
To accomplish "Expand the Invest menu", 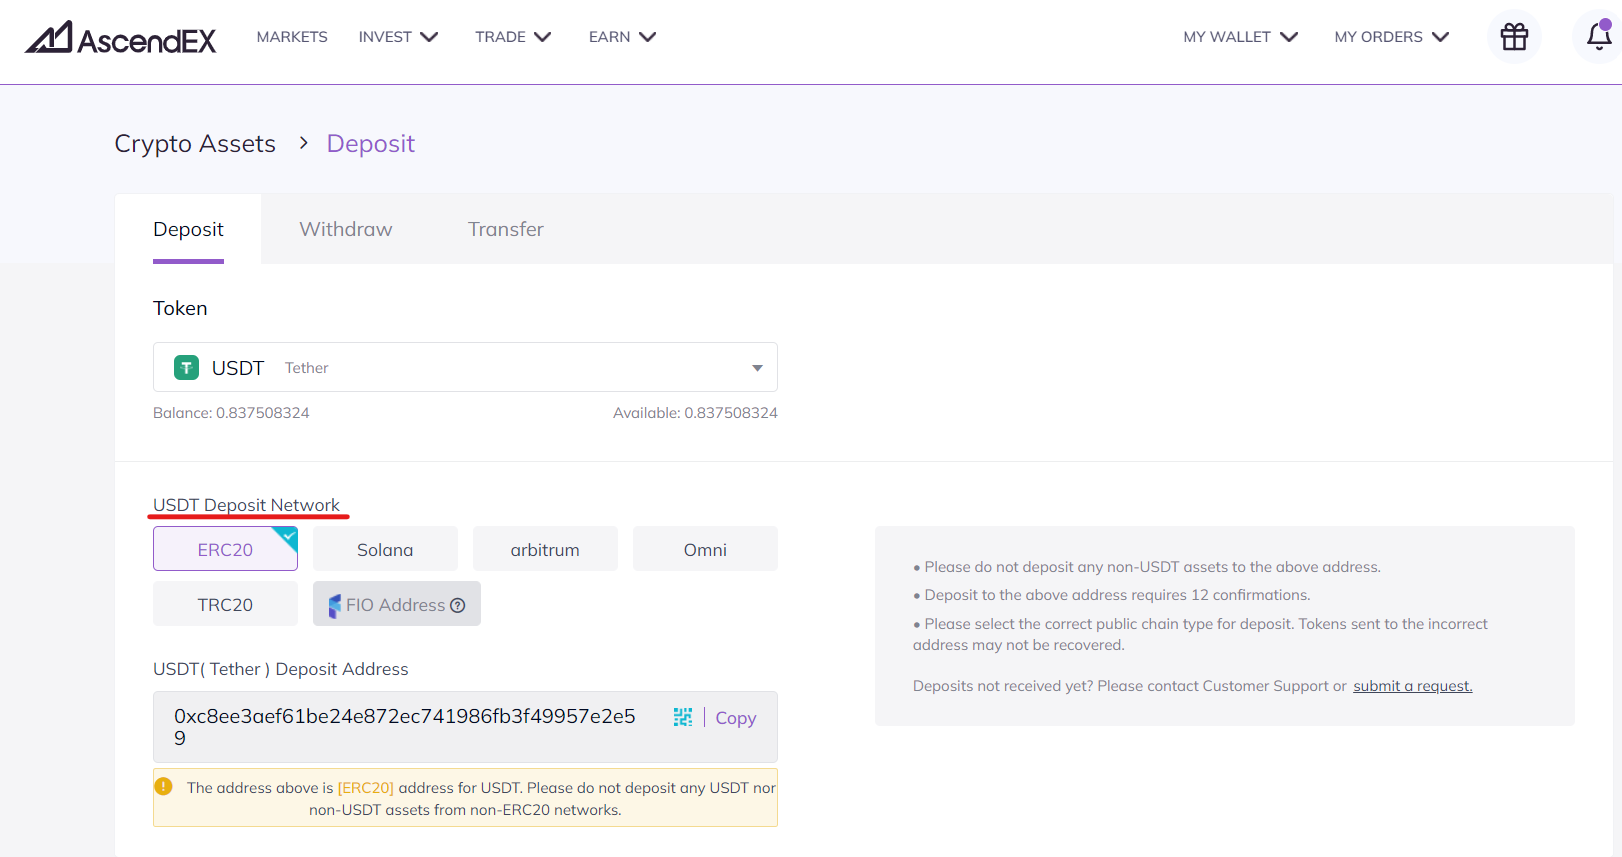I will click(398, 37).
